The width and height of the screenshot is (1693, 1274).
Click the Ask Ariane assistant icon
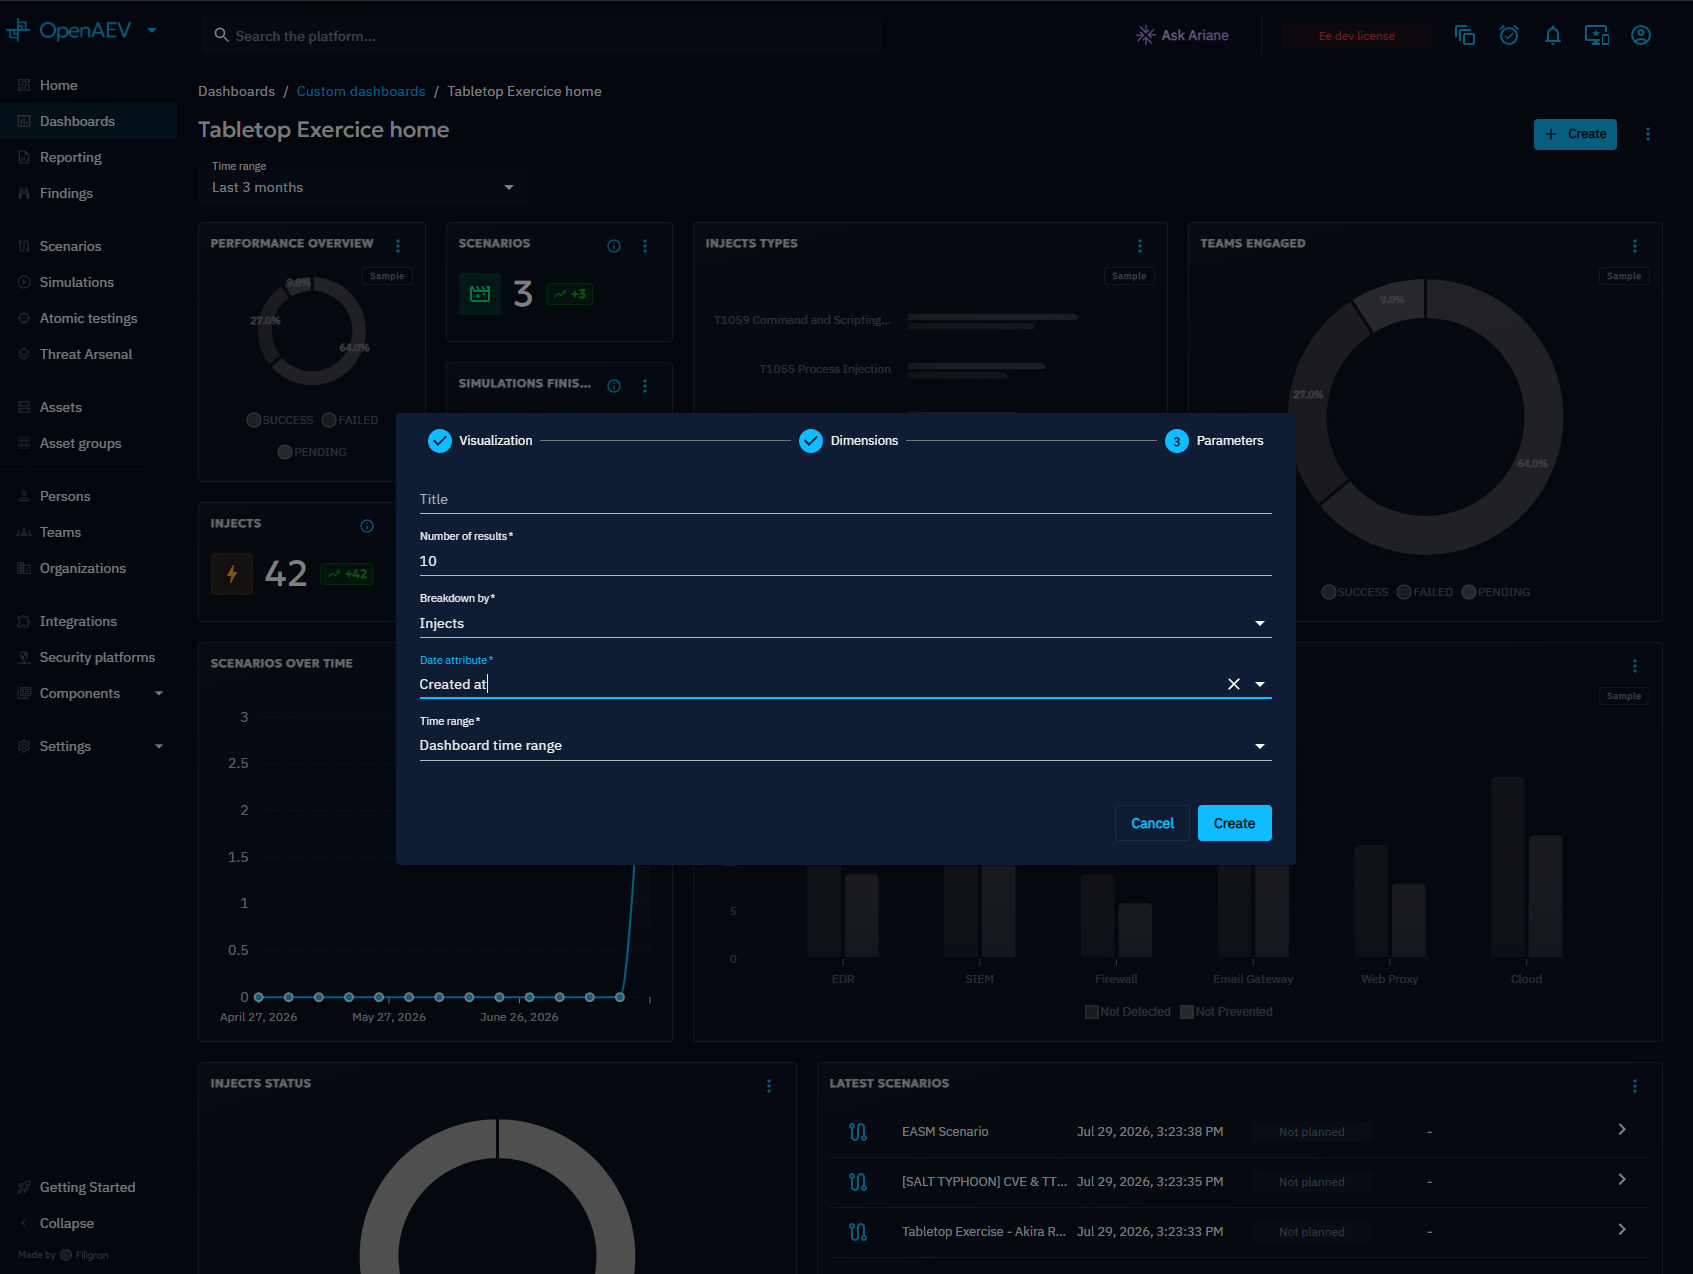point(1145,36)
